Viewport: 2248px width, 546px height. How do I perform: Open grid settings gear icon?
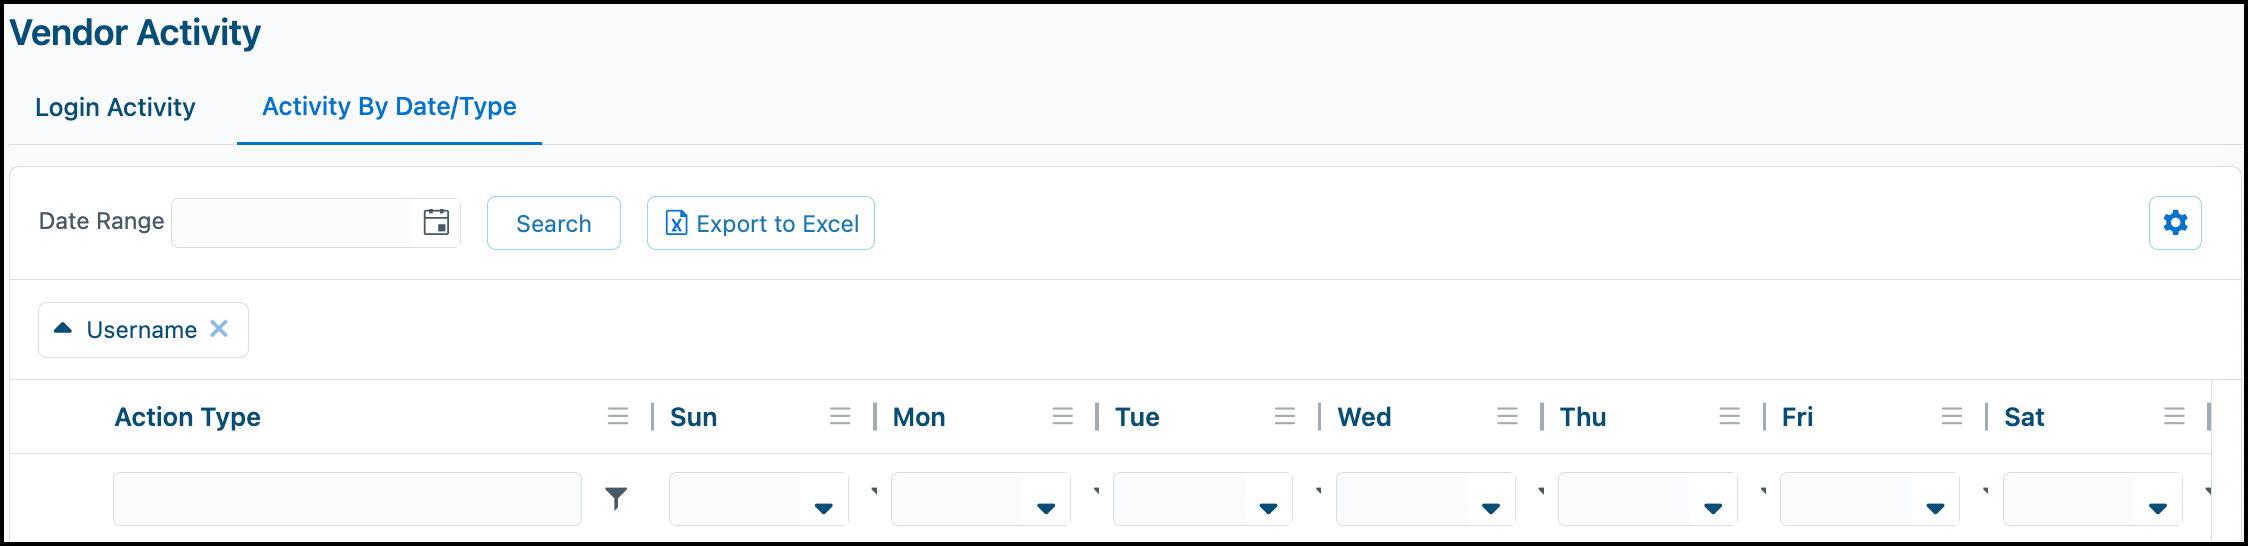(x=2175, y=222)
